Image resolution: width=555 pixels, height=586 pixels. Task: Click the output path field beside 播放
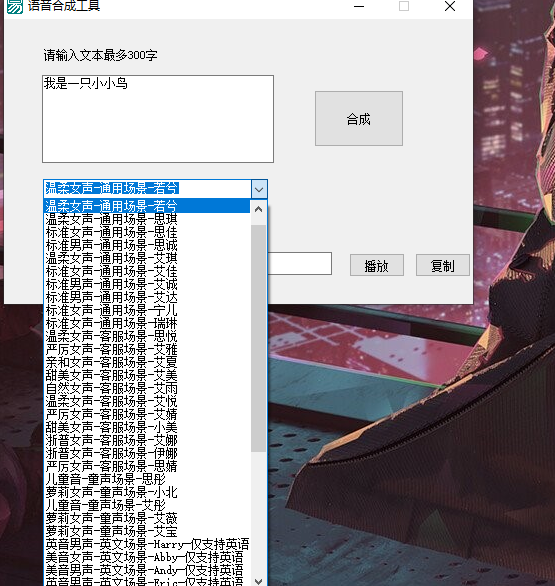coord(300,264)
